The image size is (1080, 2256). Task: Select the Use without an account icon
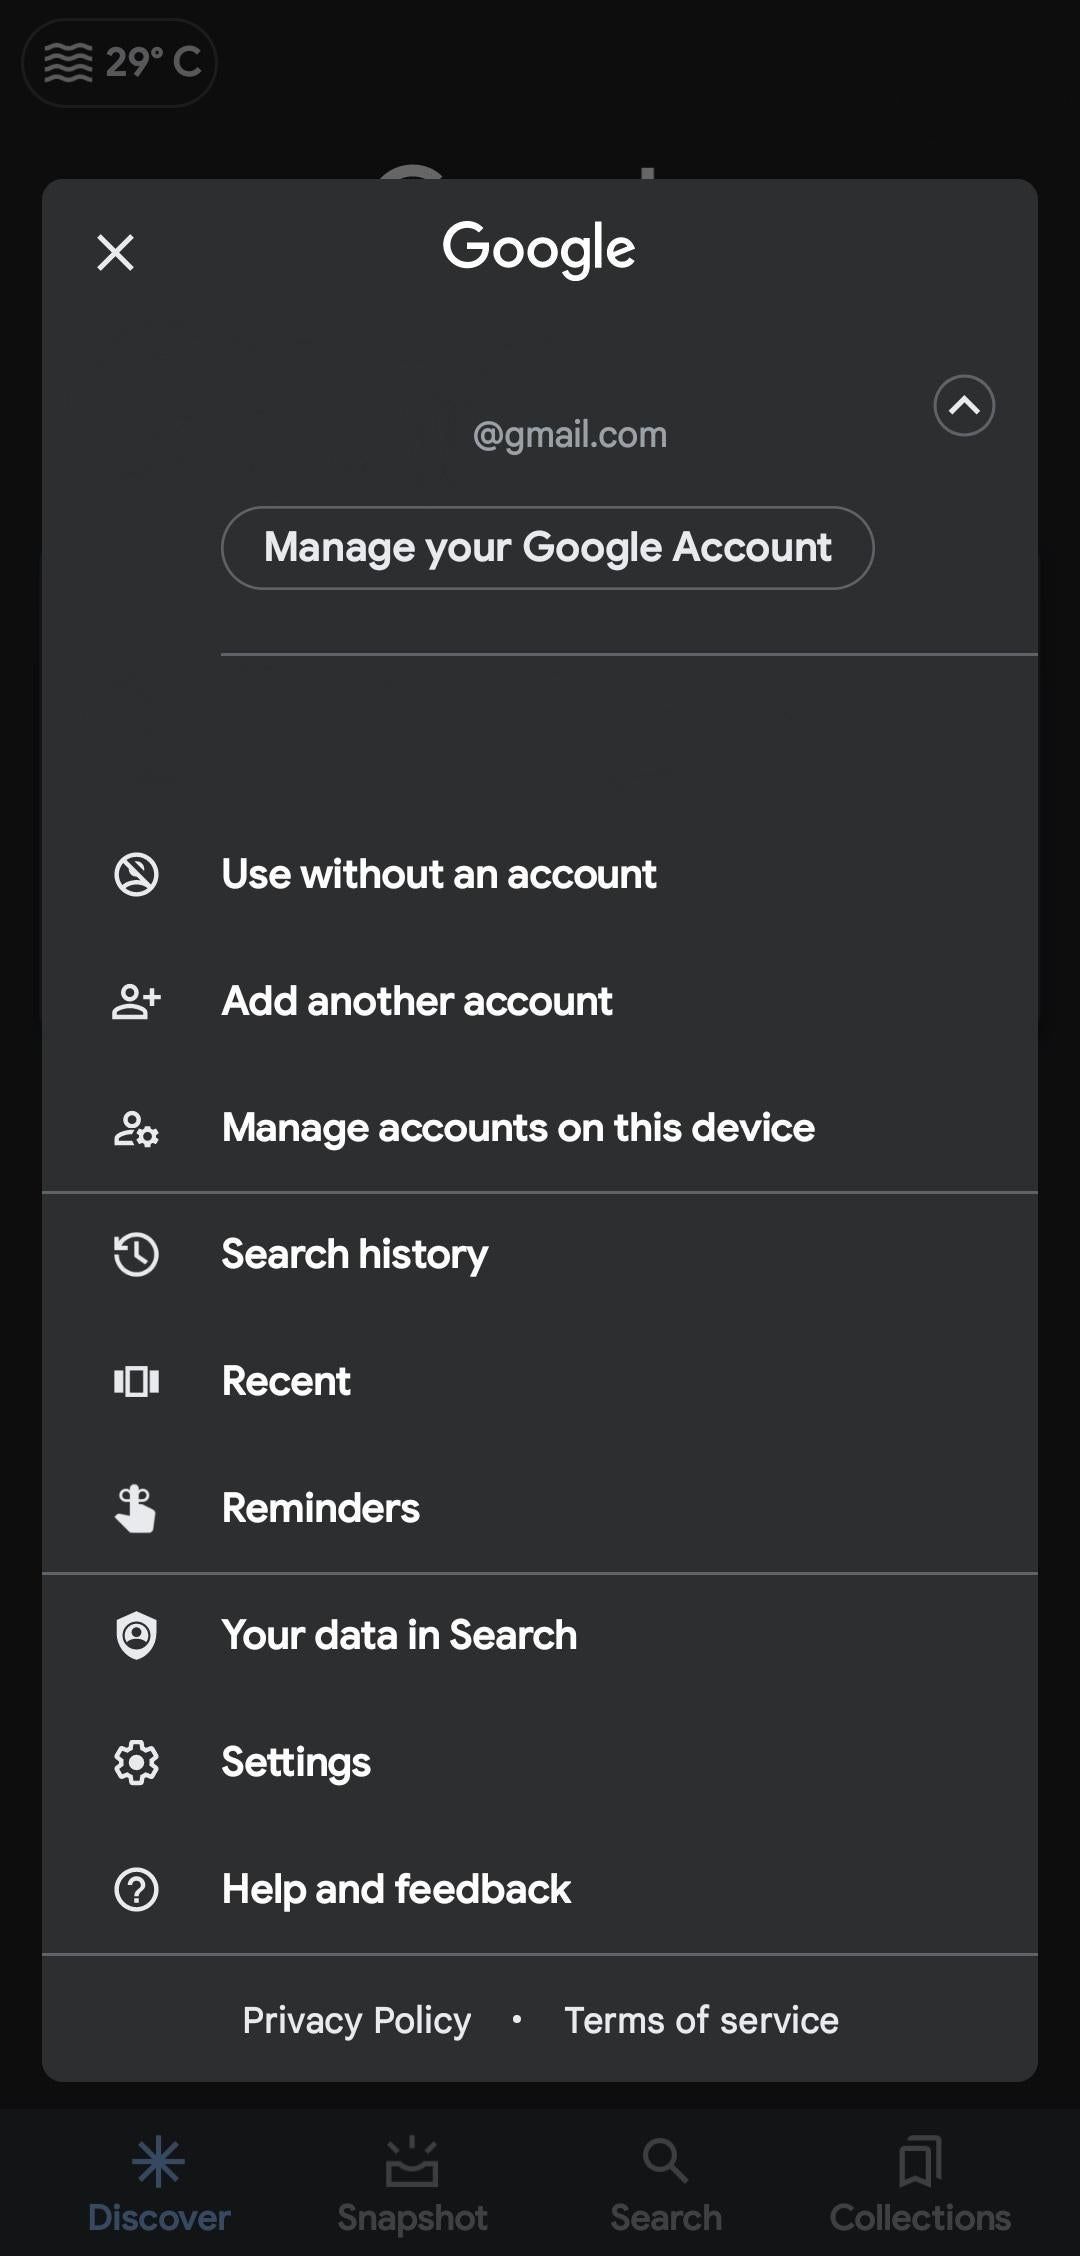coord(135,873)
